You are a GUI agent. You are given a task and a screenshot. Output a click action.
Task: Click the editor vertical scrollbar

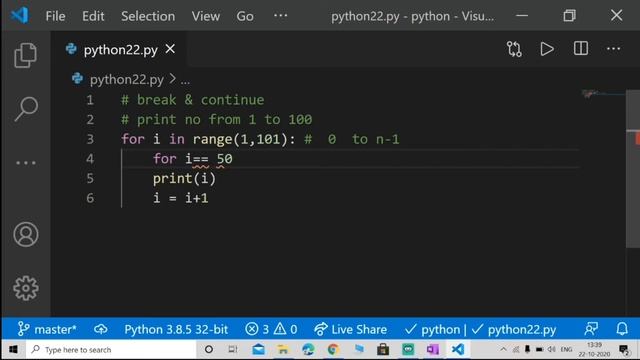[633, 168]
